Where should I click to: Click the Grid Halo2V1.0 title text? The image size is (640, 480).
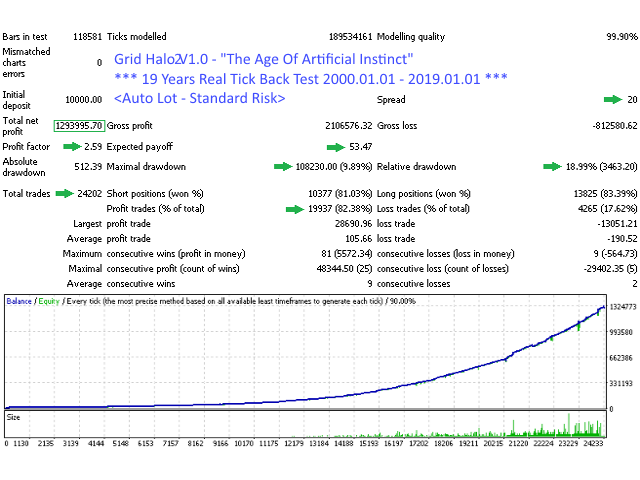tap(264, 59)
